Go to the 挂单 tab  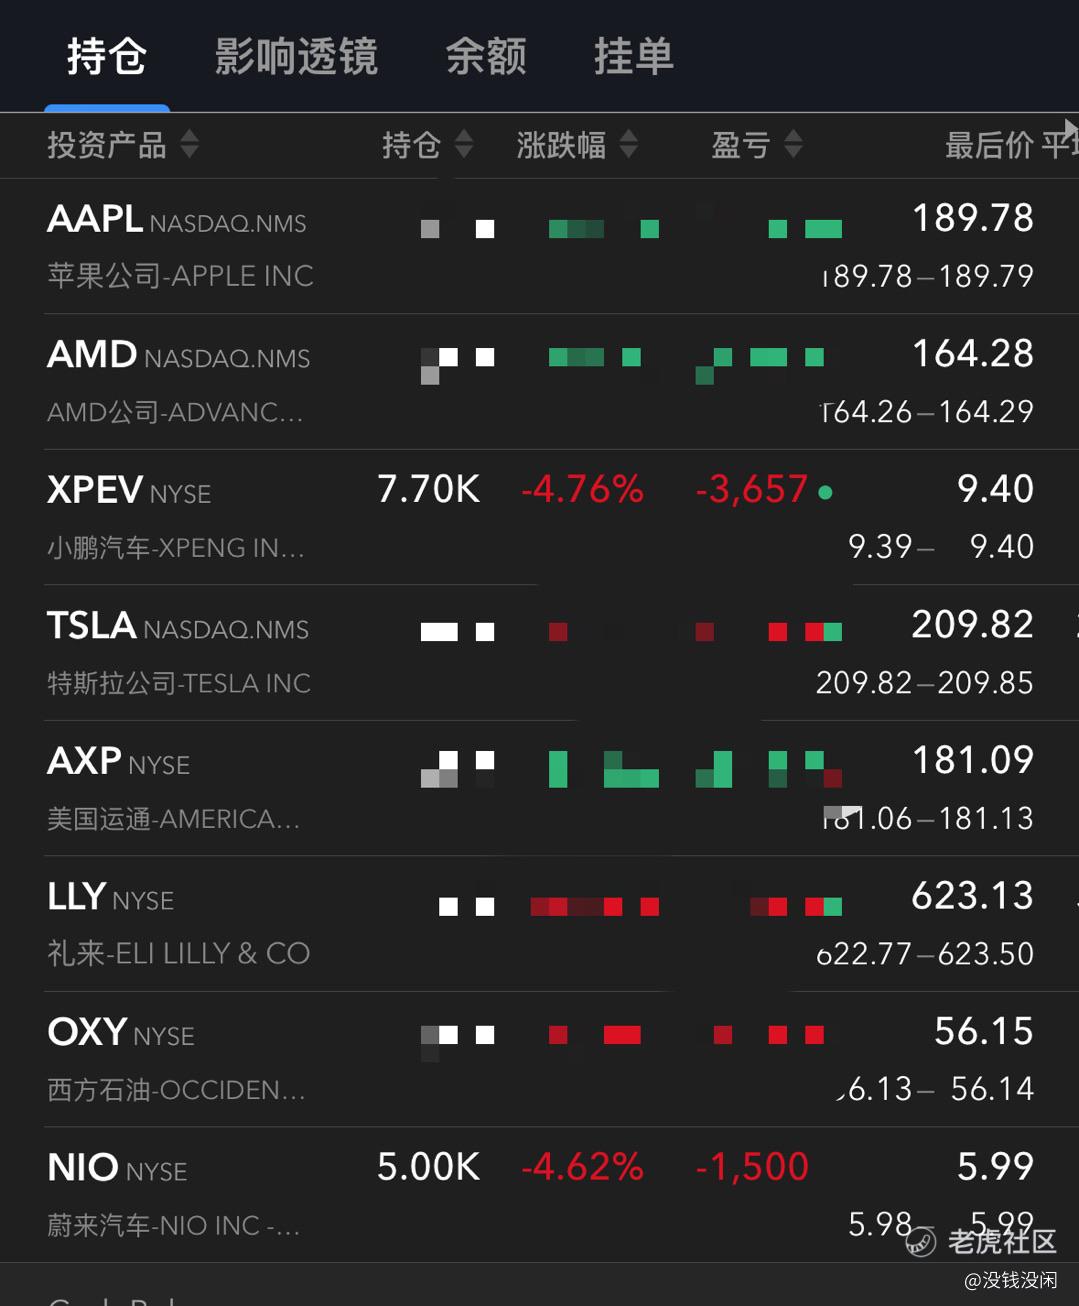coord(634,56)
